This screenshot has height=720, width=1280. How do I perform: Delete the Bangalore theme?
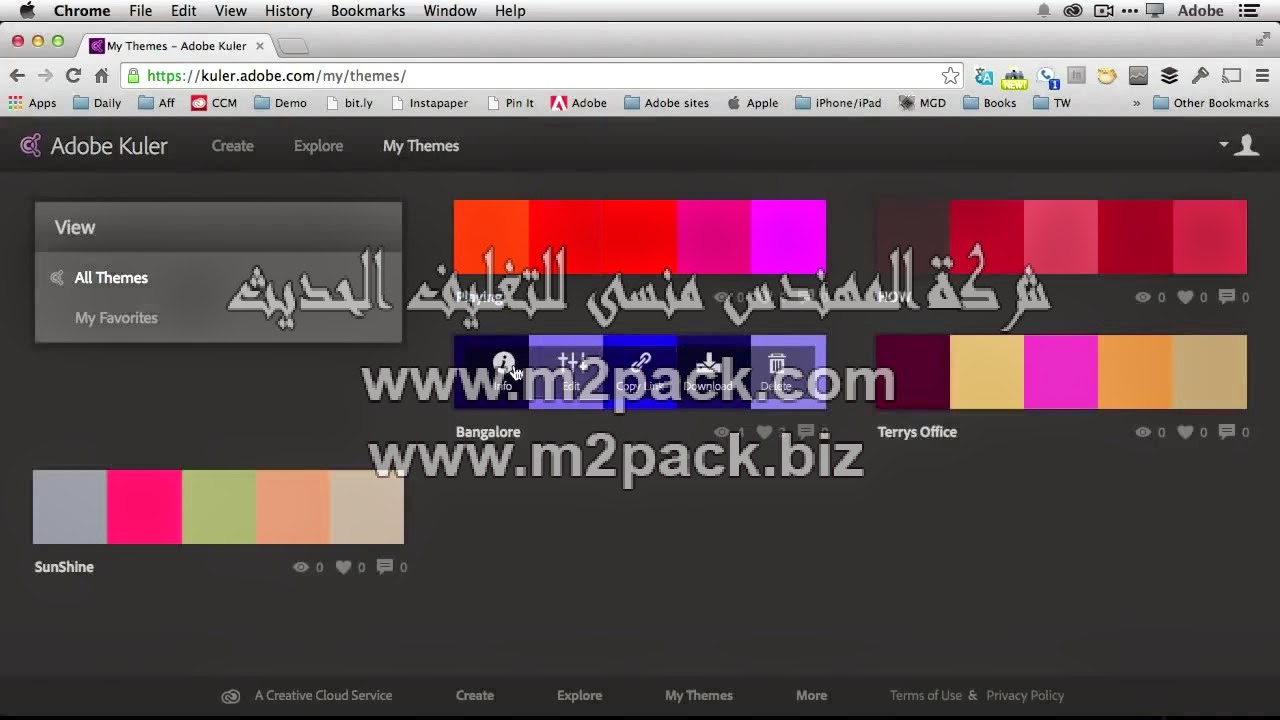click(x=776, y=371)
